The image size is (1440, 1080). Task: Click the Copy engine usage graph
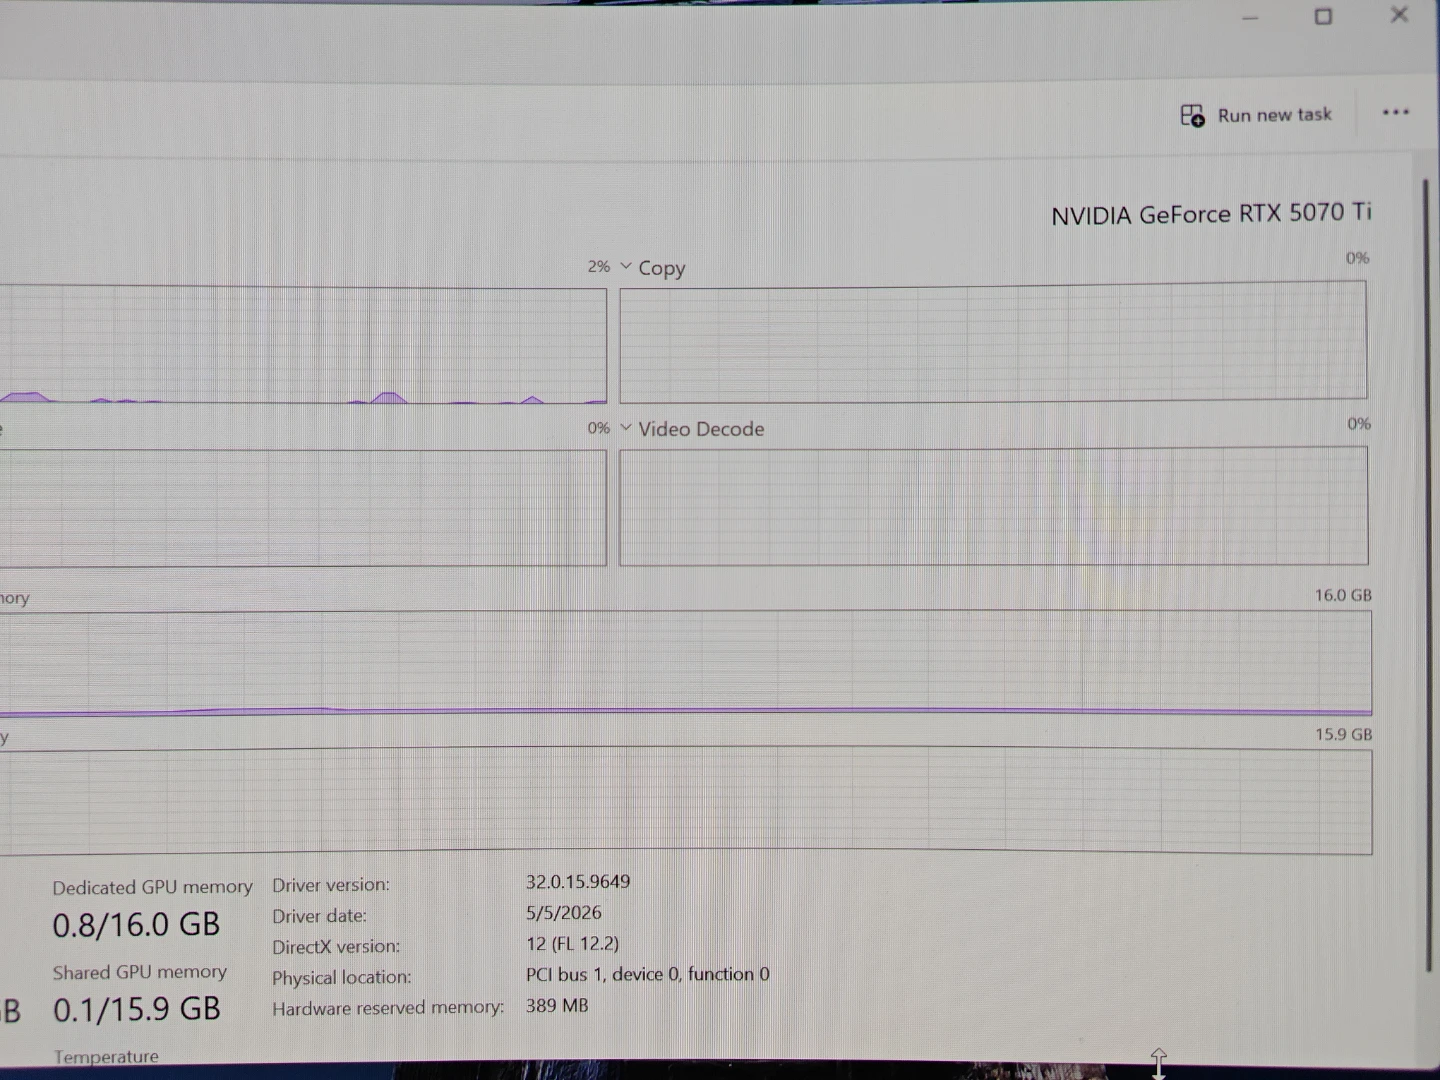[x=993, y=341]
